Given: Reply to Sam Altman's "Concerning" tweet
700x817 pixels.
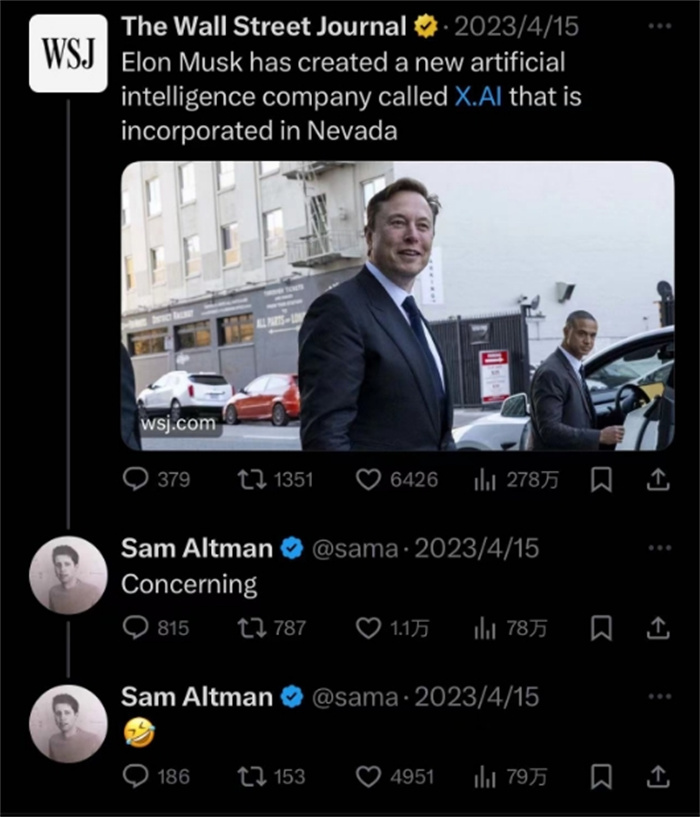Looking at the screenshot, I should click(136, 628).
